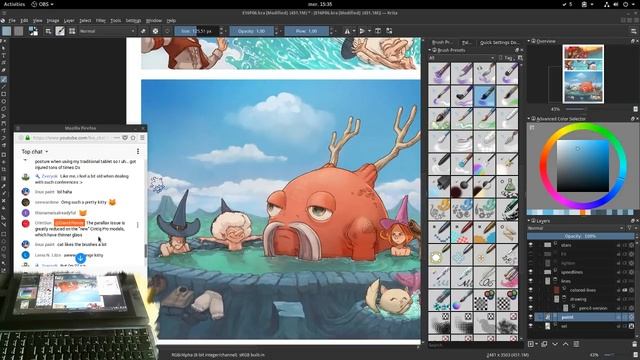Screen dimensions: 640x360
Task: Open the system power menu icon
Action: [x=625, y=4]
